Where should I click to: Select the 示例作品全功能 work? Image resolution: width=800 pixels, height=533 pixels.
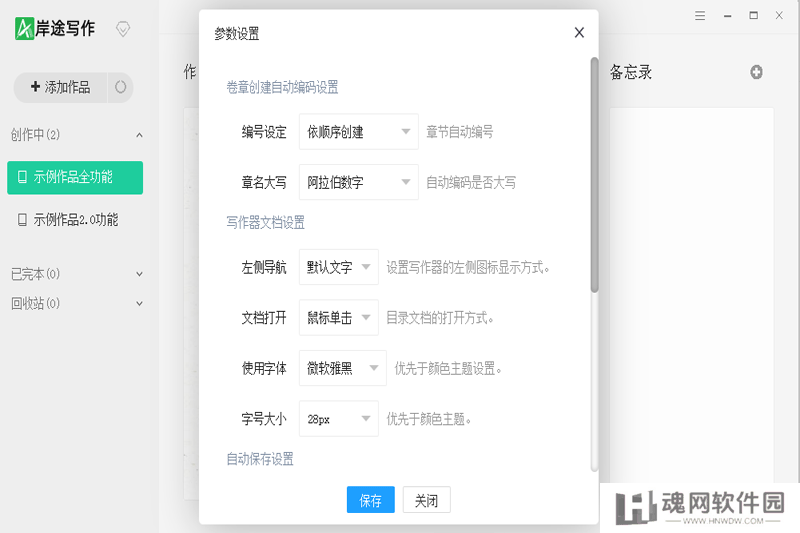pos(75,177)
